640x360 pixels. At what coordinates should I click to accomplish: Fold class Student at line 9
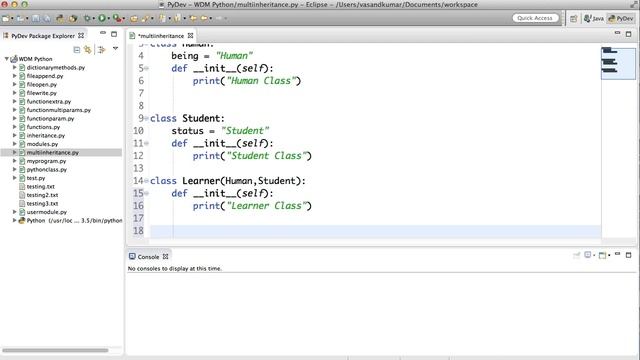click(x=146, y=118)
